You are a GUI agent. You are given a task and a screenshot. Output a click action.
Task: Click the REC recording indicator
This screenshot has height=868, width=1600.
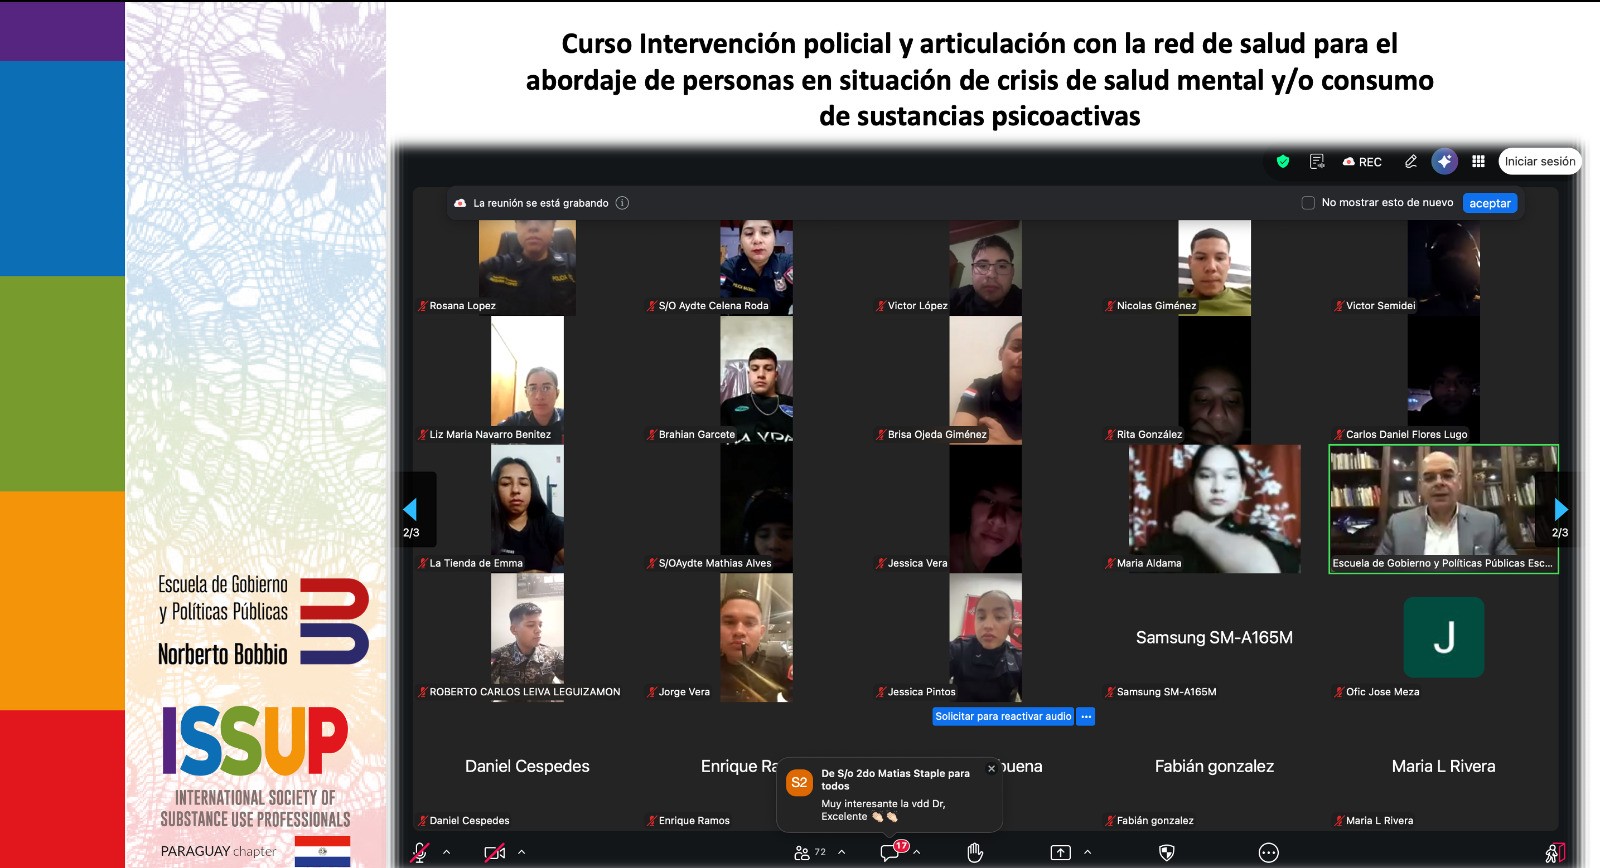[1362, 162]
